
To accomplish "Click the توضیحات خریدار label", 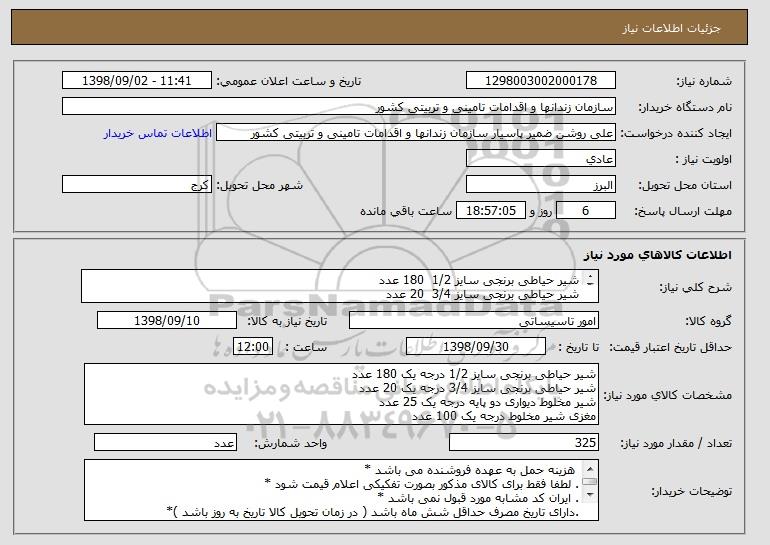I will click(x=691, y=491).
